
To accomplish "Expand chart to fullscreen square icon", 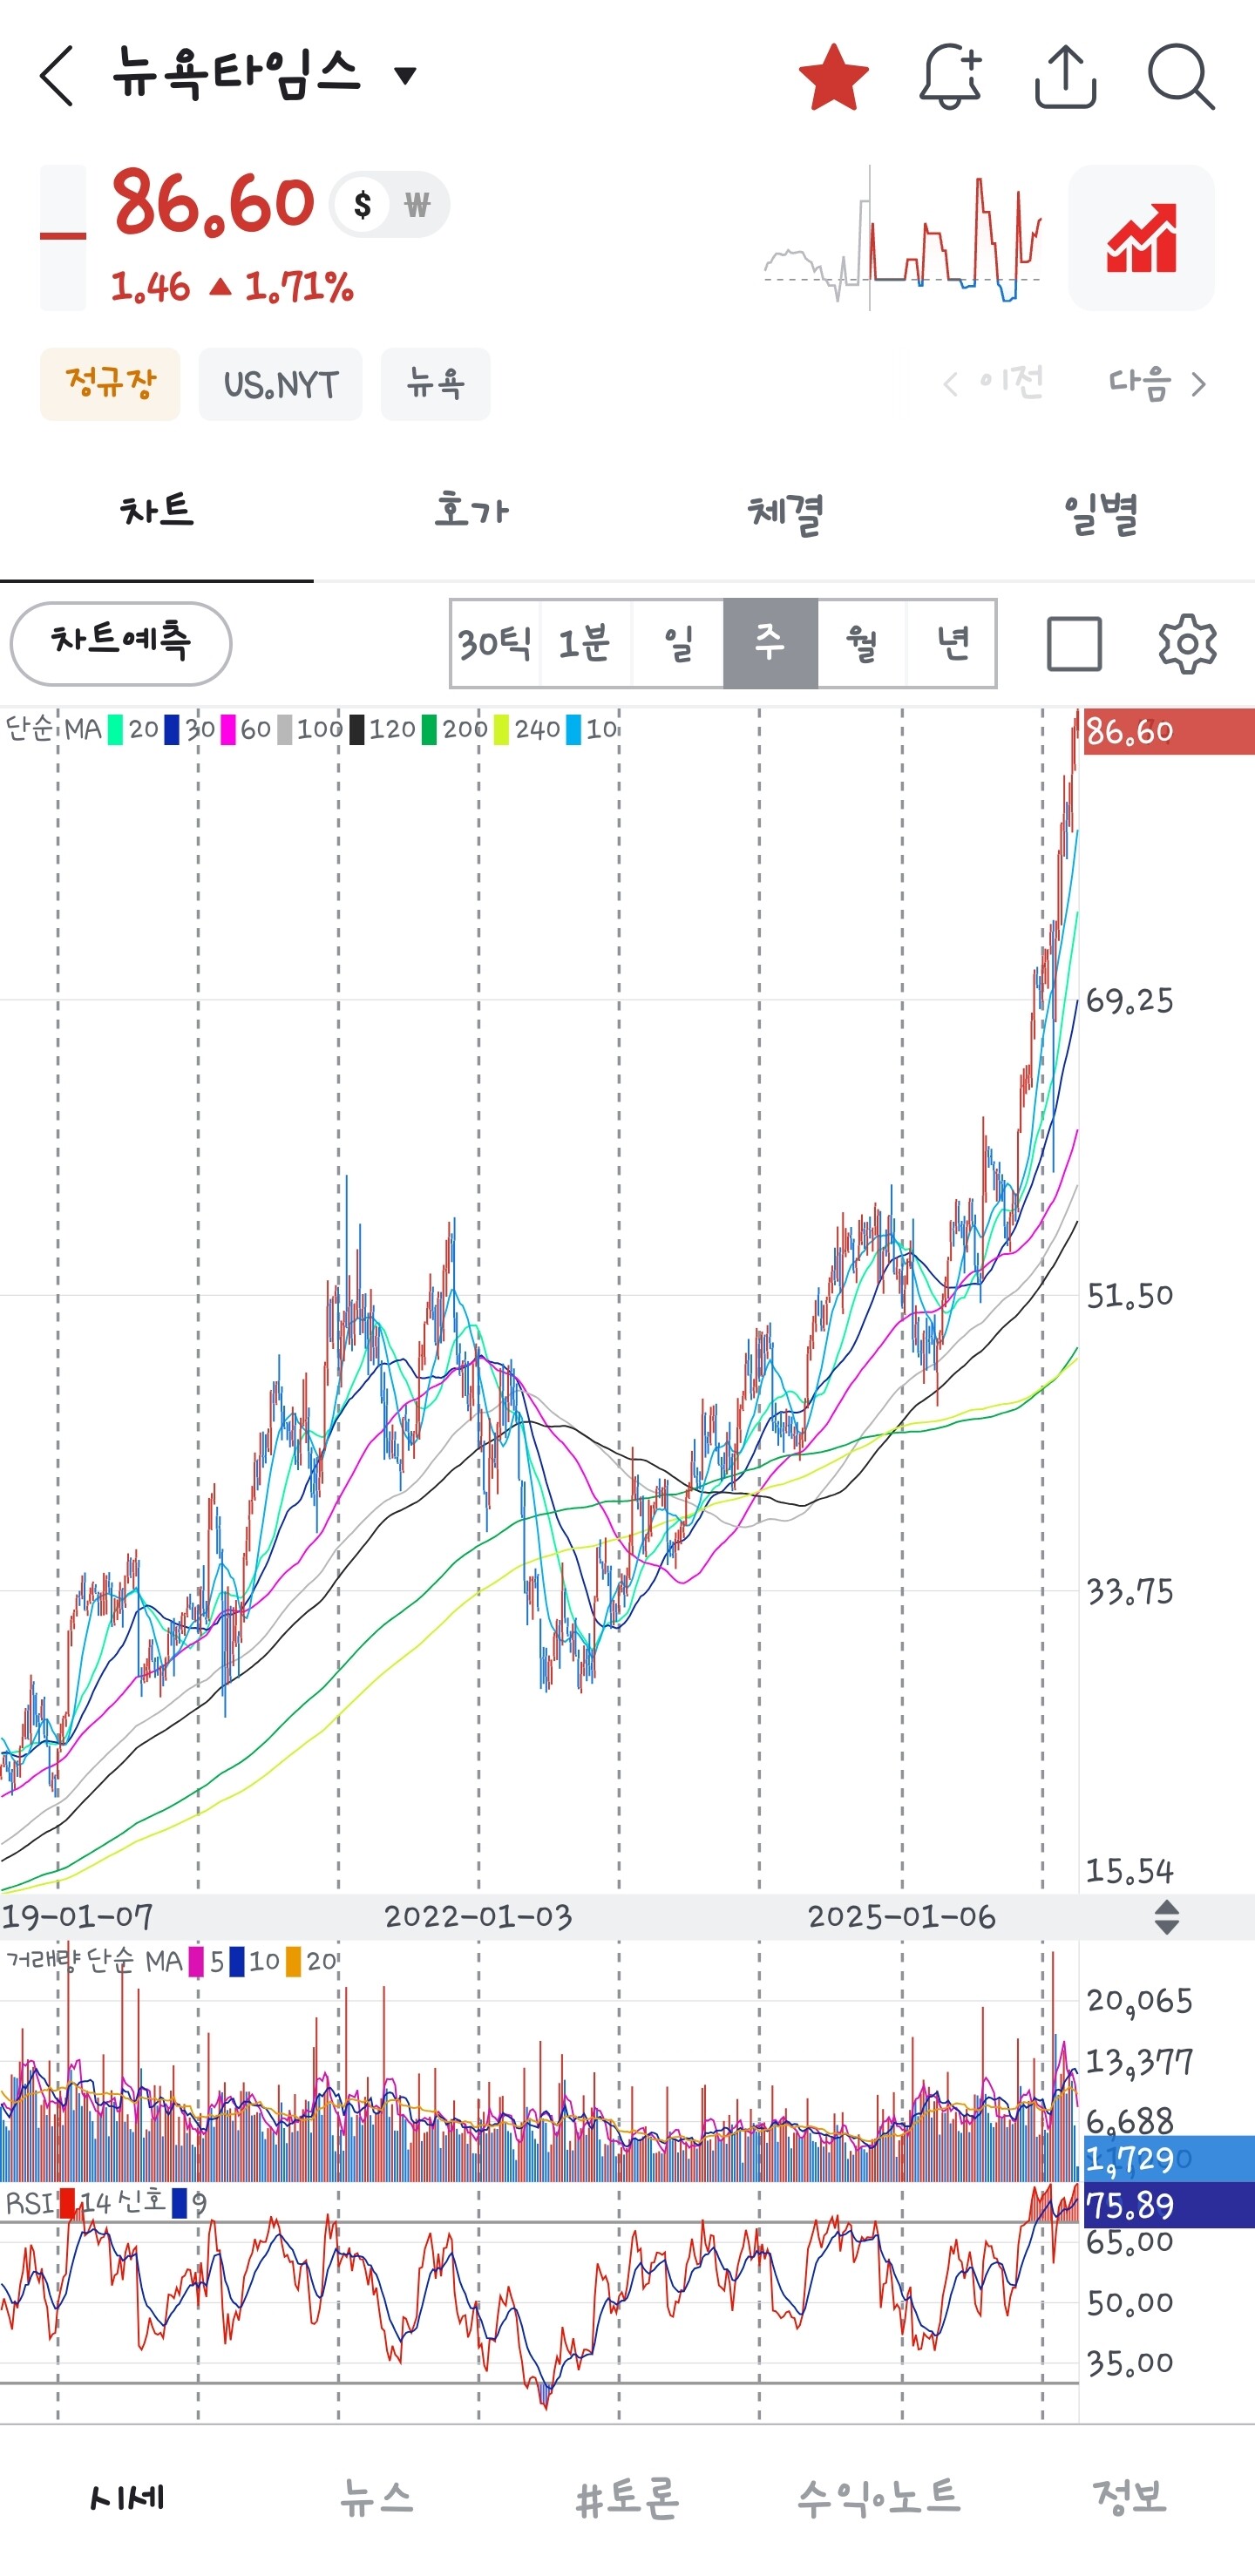I will click(x=1074, y=643).
